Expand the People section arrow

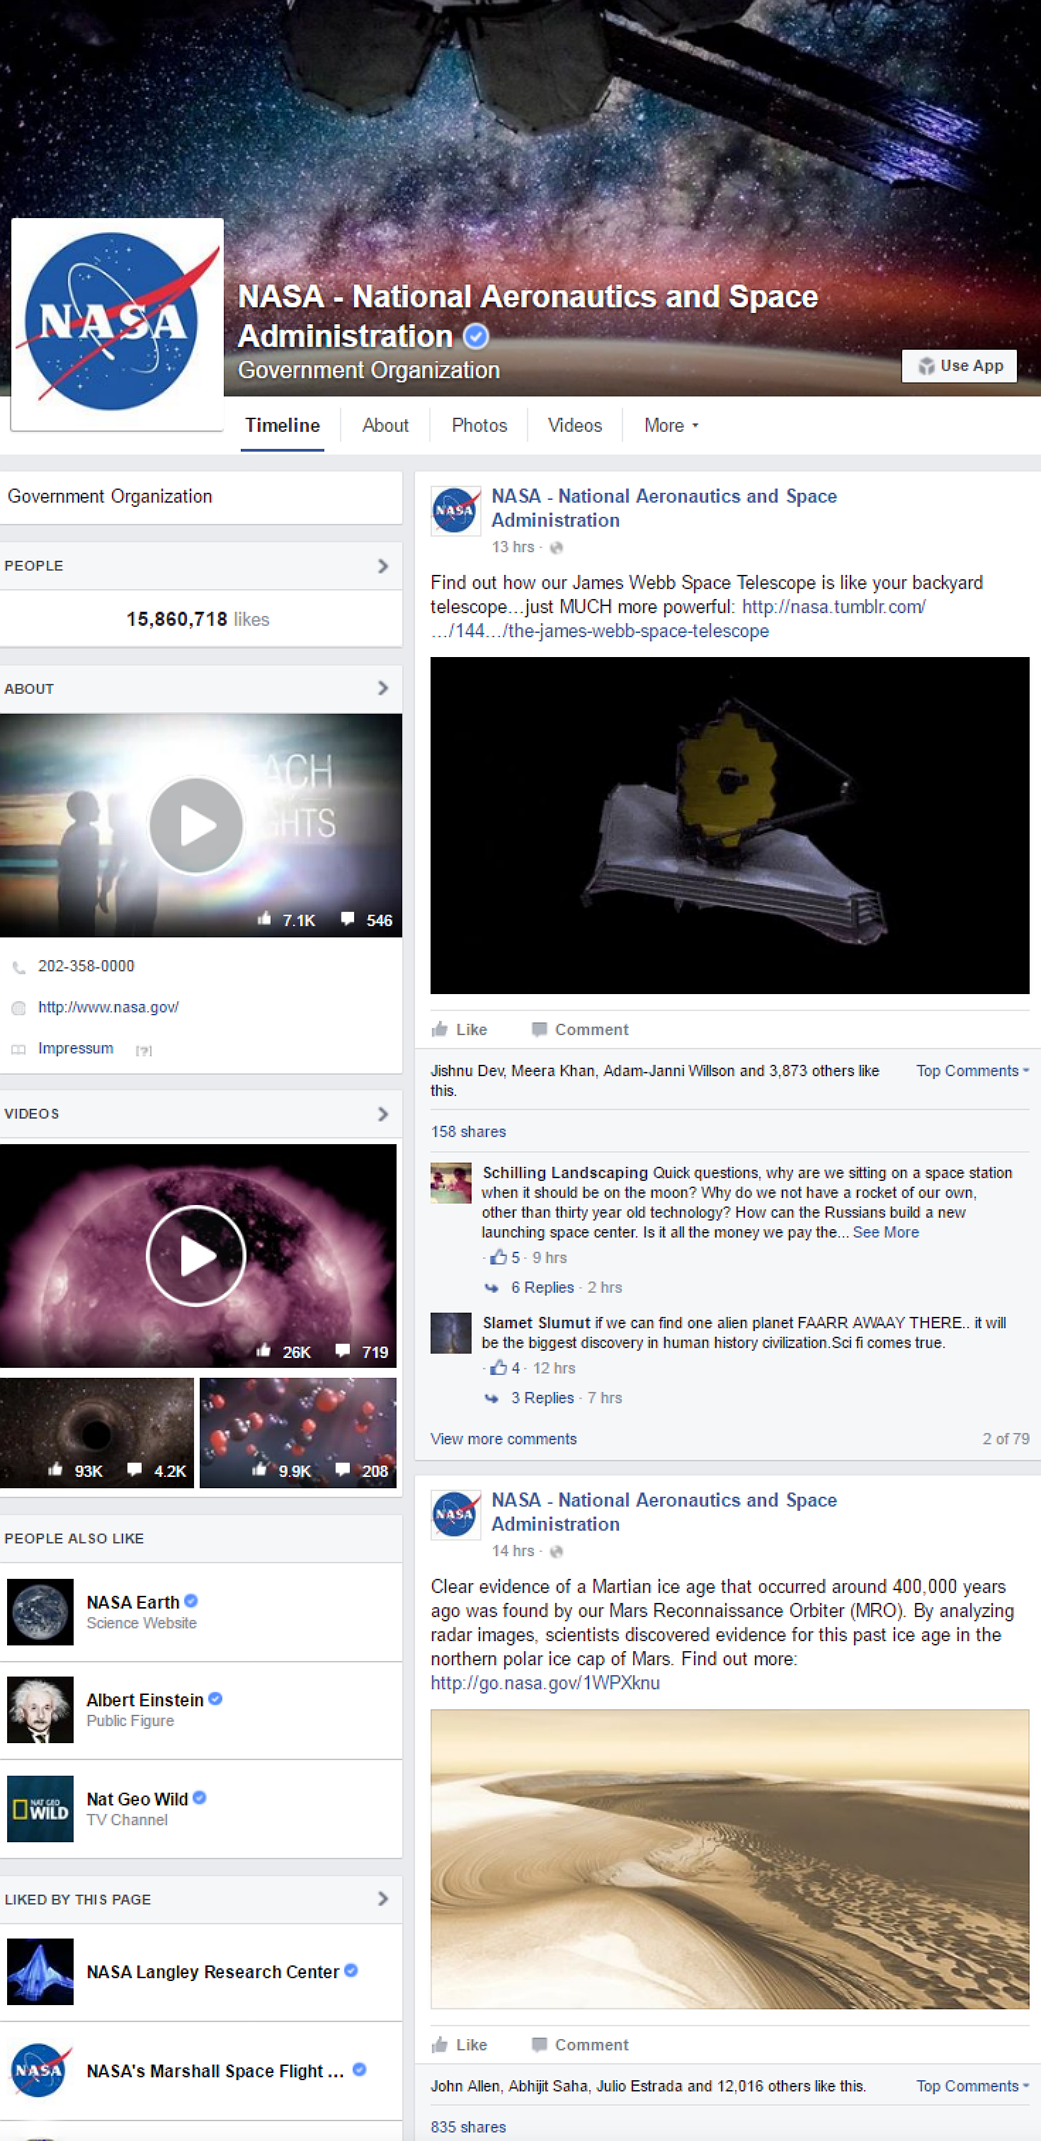(x=383, y=566)
